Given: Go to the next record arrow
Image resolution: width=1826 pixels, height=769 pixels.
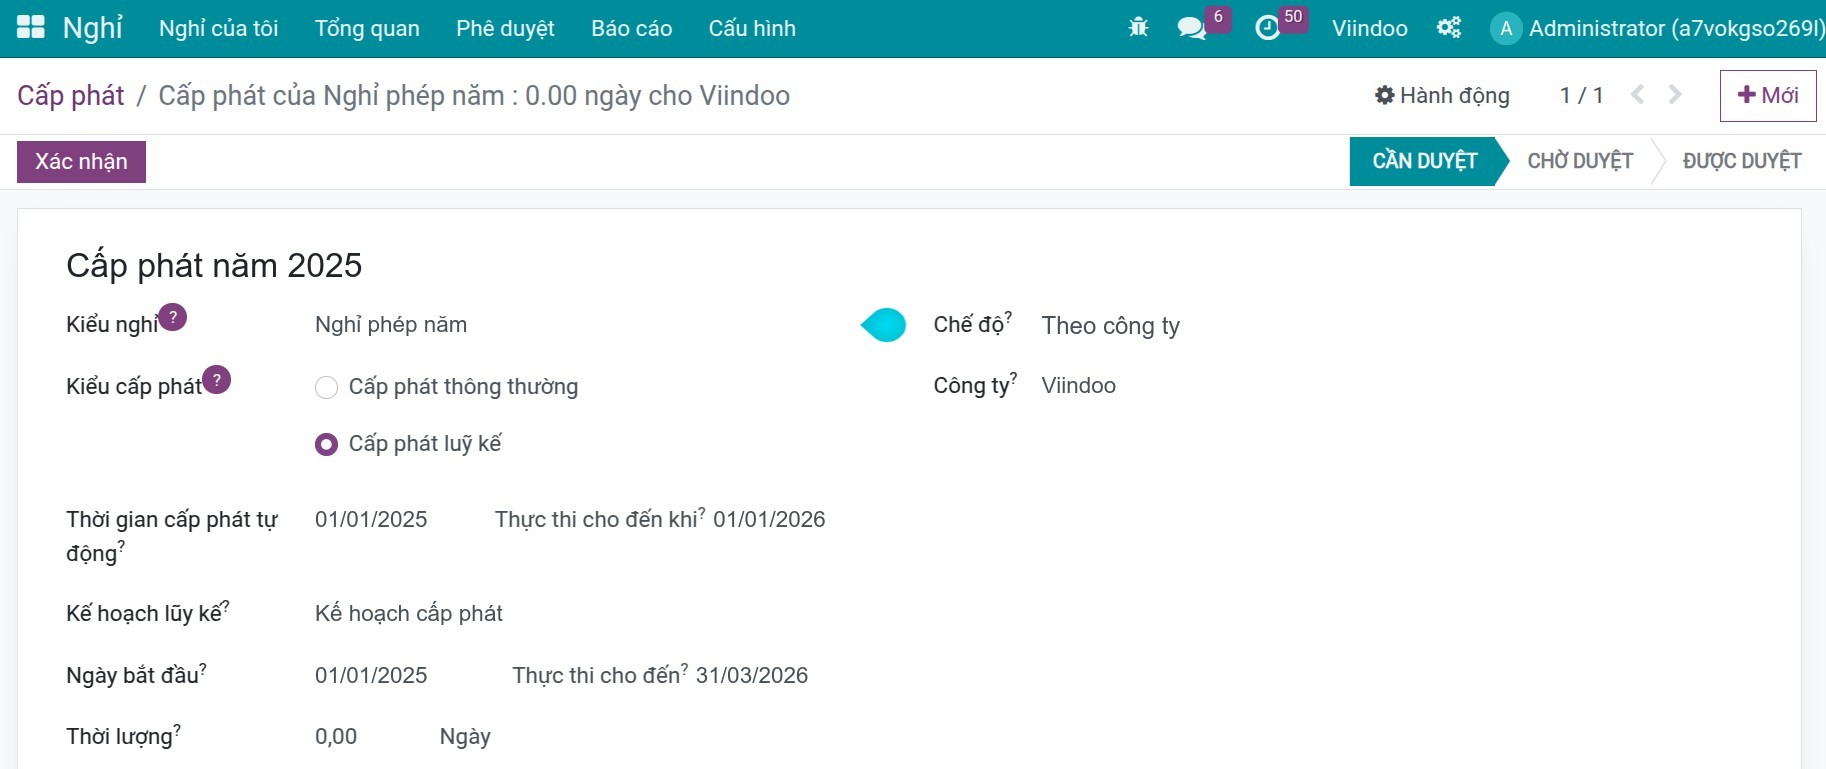Looking at the screenshot, I should click(x=1675, y=95).
